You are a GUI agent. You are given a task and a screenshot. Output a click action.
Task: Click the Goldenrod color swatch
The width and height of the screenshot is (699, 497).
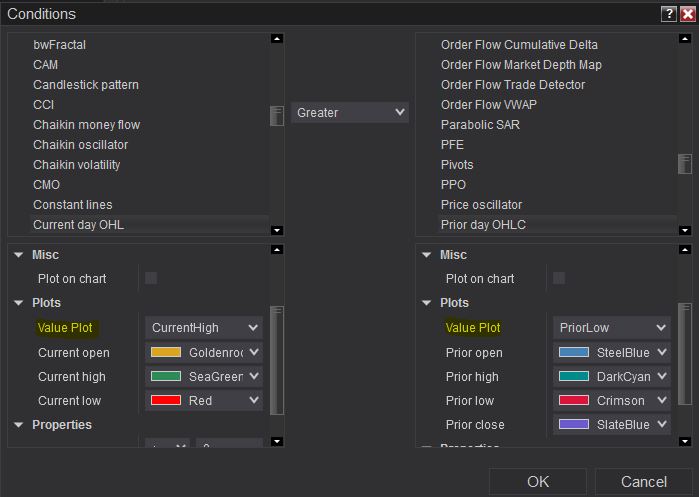point(166,352)
